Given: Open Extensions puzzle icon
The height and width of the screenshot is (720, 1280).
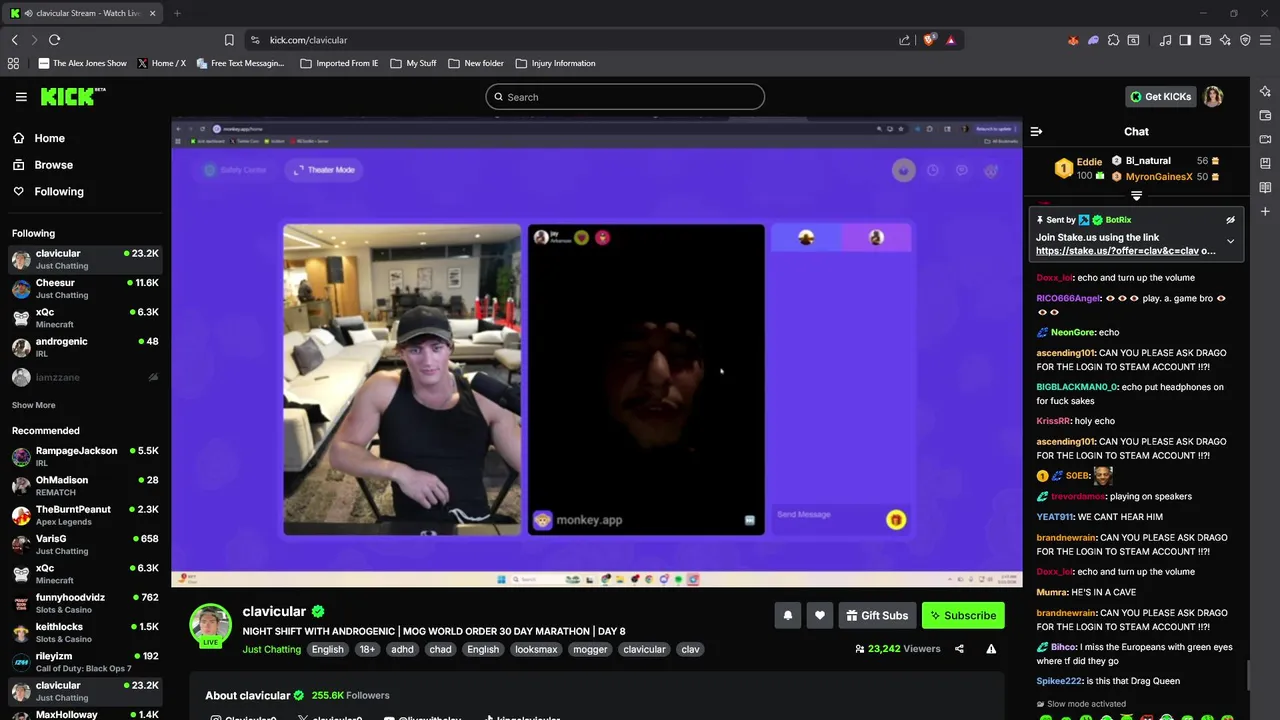Looking at the screenshot, I should [x=1113, y=40].
